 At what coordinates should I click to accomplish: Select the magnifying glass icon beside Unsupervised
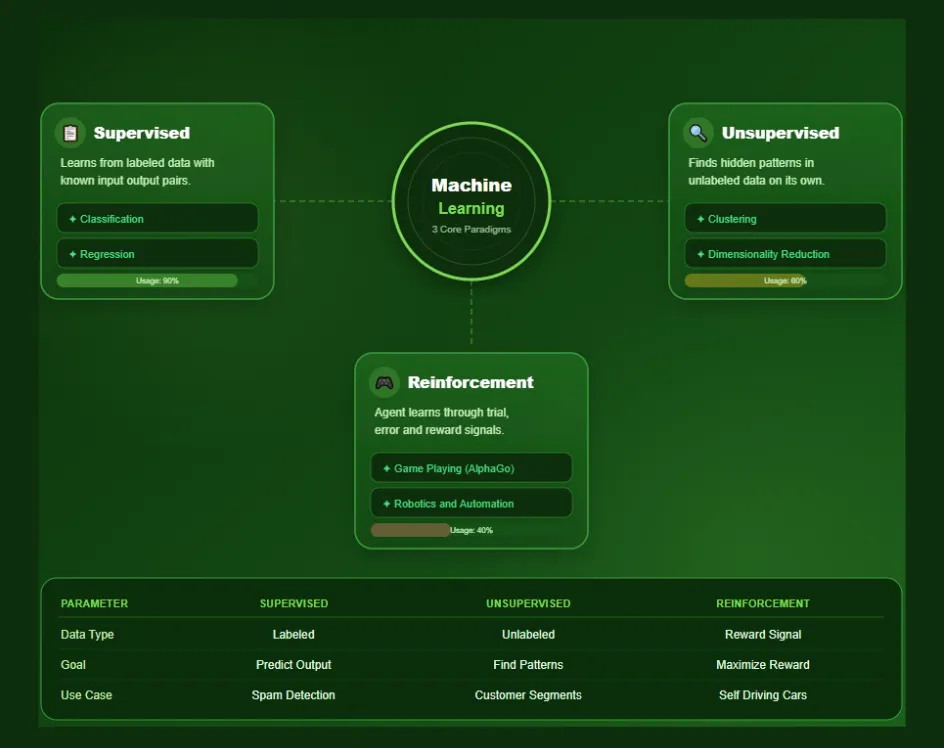tap(697, 132)
